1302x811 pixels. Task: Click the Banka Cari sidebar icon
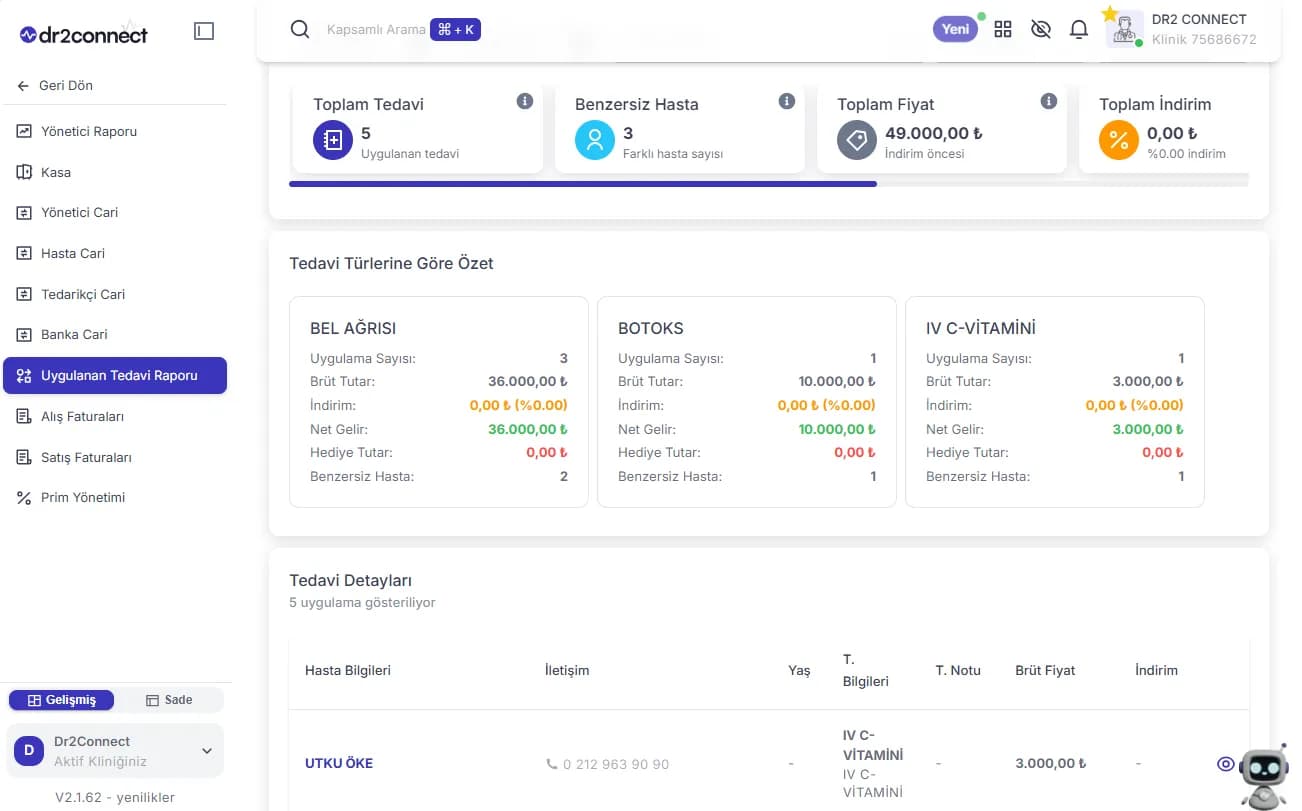pos(24,334)
